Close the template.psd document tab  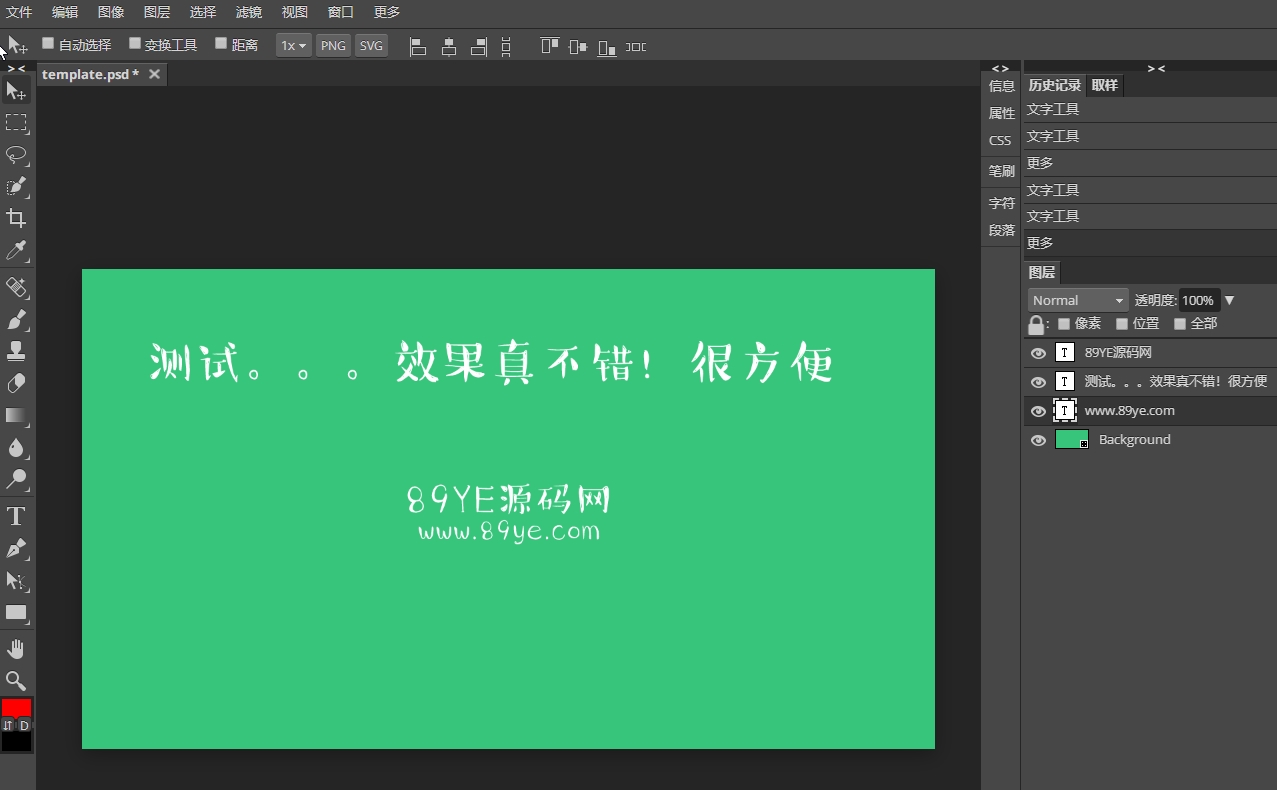pyautogui.click(x=154, y=74)
